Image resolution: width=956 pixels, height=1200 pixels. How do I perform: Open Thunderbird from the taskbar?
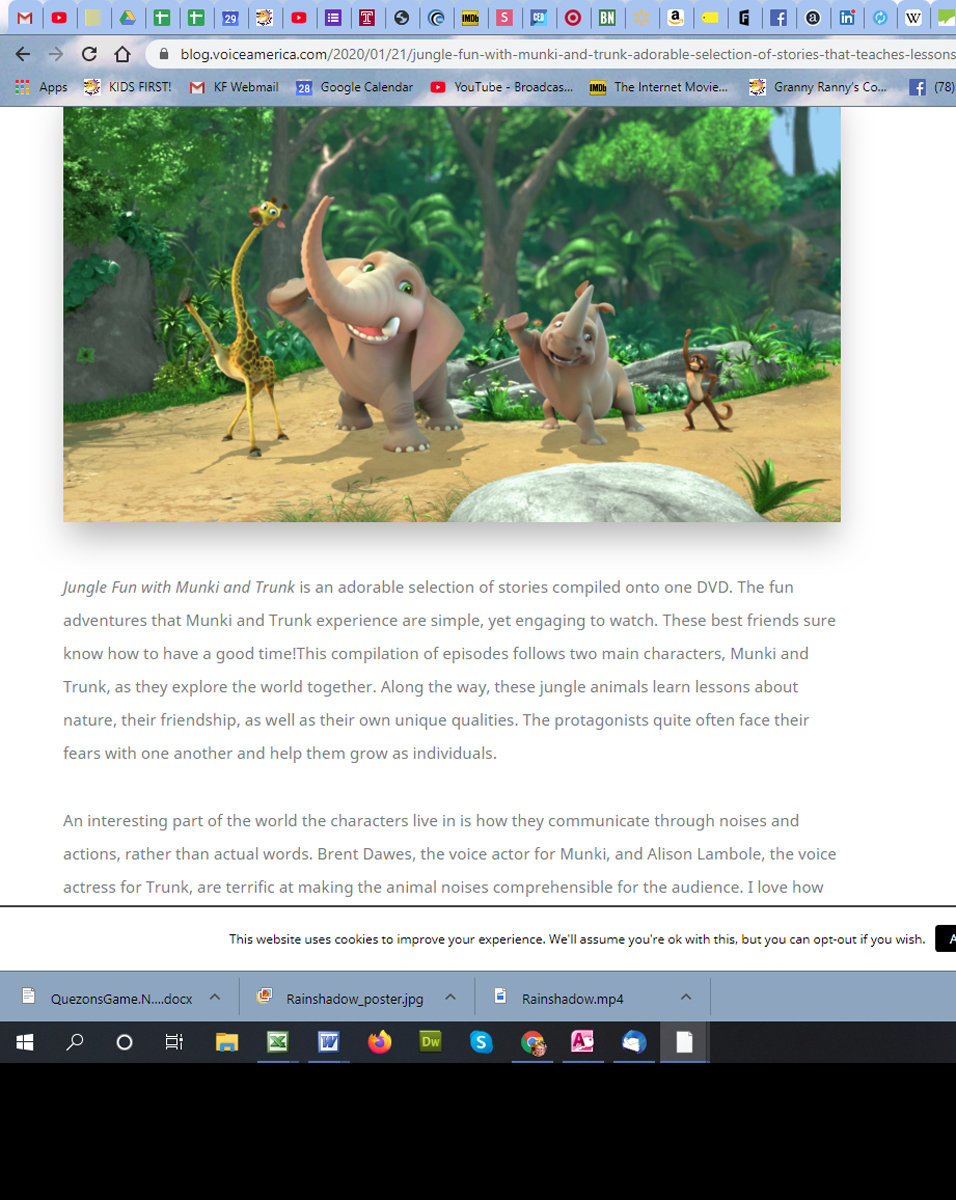pos(634,1042)
